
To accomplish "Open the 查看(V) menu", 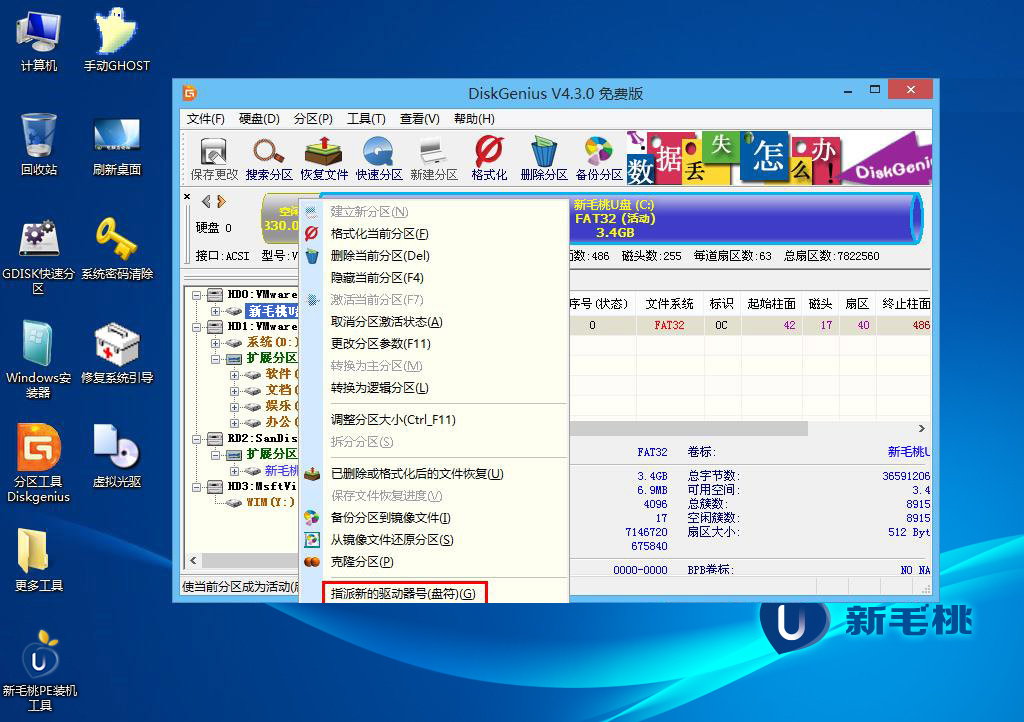I will click(419, 119).
